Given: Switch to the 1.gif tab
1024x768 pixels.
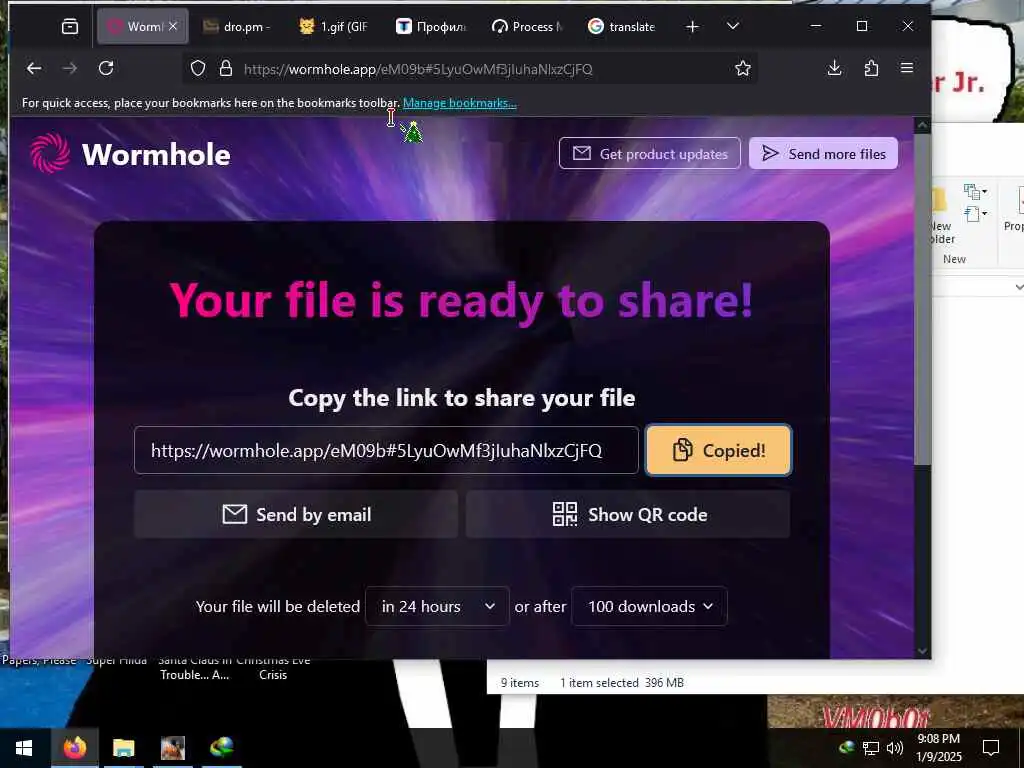Looking at the screenshot, I should coord(334,27).
